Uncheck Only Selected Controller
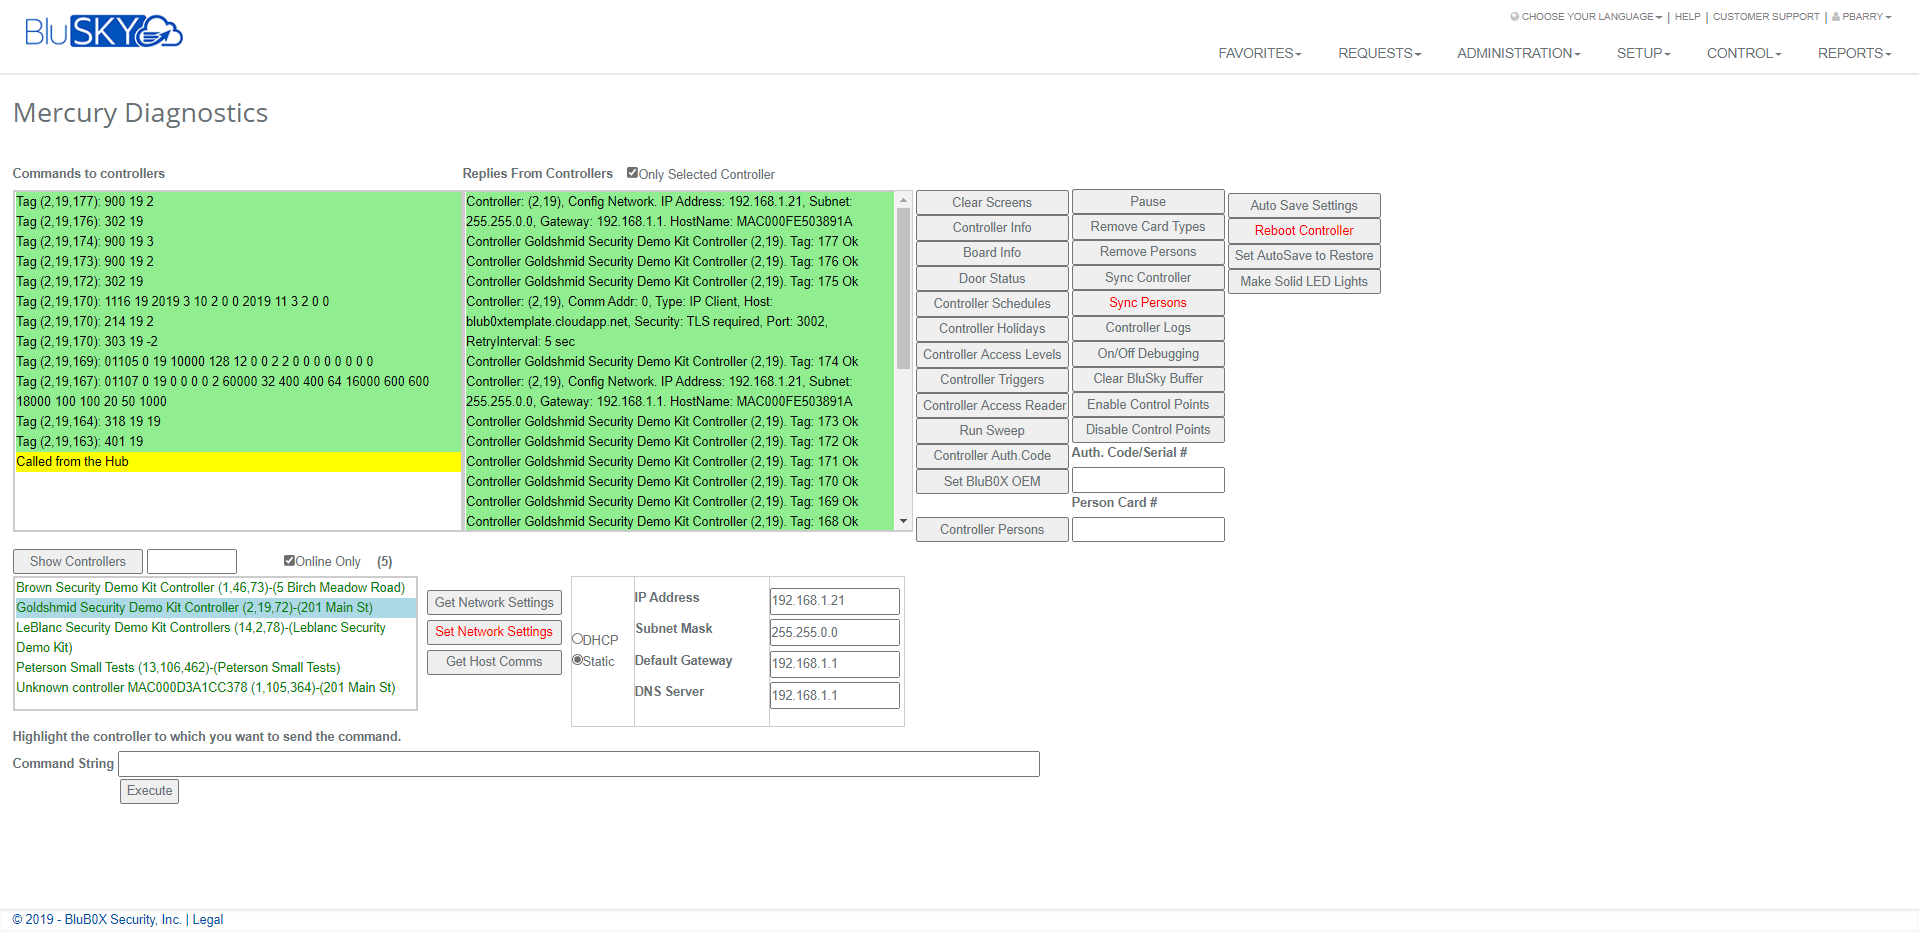 click(x=632, y=172)
